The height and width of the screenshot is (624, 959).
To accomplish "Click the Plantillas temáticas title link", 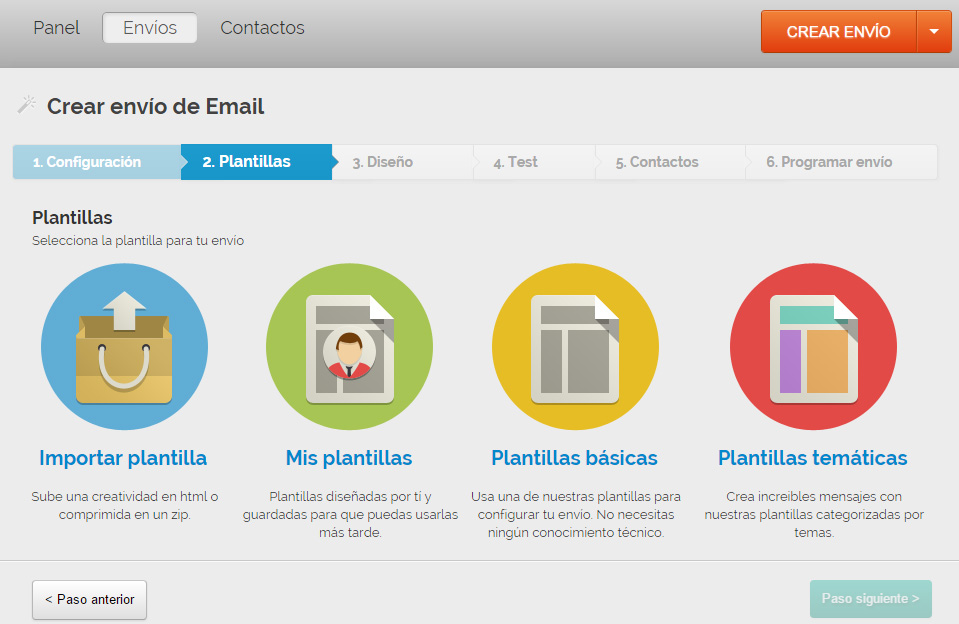I will [x=812, y=458].
